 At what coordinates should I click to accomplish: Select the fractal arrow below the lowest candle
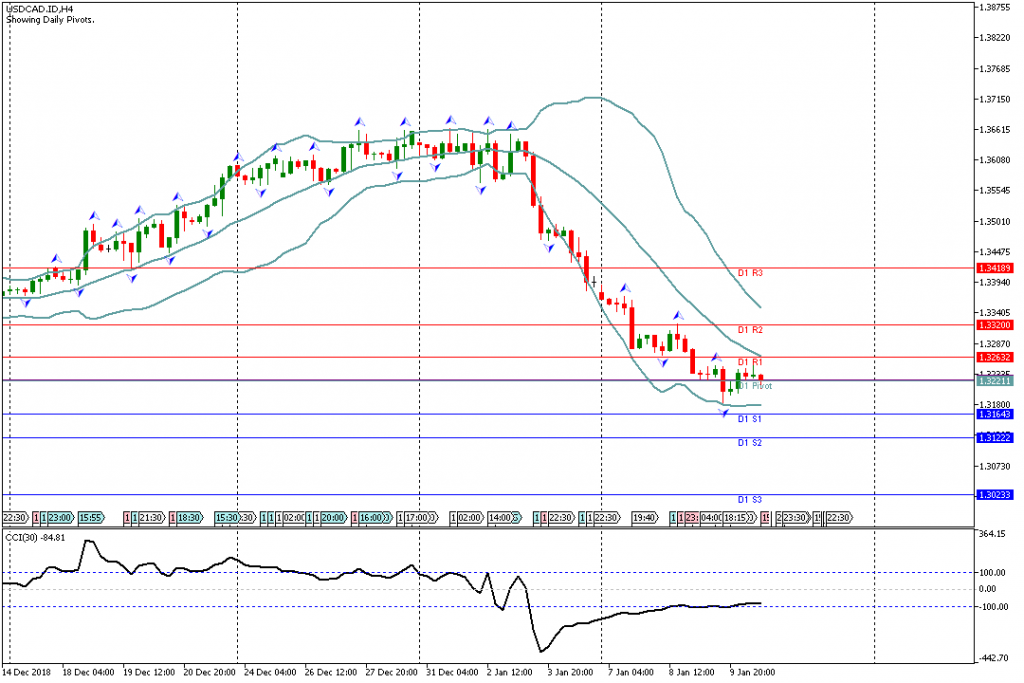tap(725, 413)
